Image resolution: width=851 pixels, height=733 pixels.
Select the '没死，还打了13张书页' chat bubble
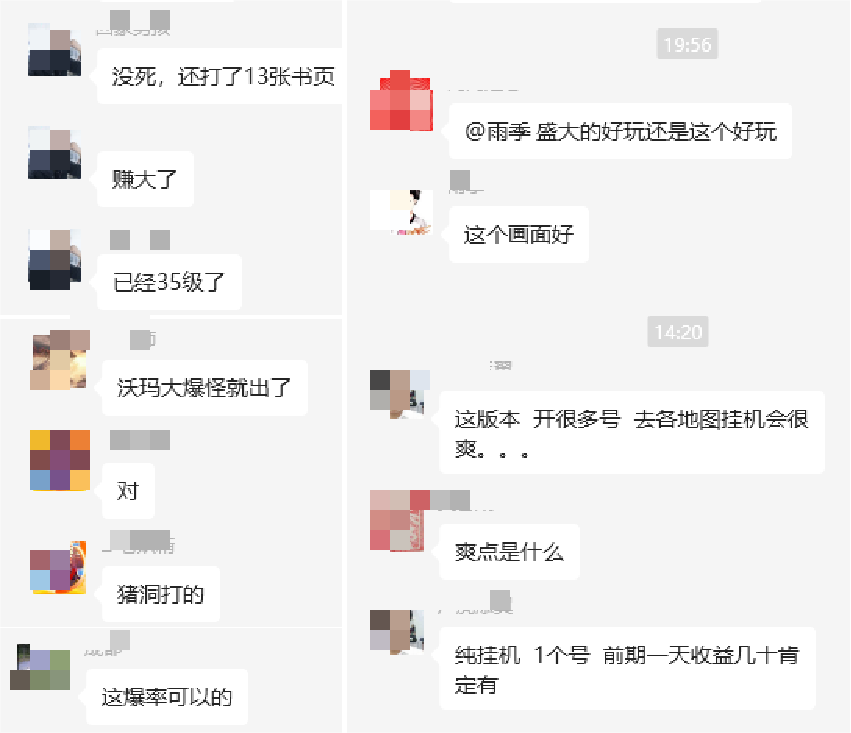click(x=220, y=76)
